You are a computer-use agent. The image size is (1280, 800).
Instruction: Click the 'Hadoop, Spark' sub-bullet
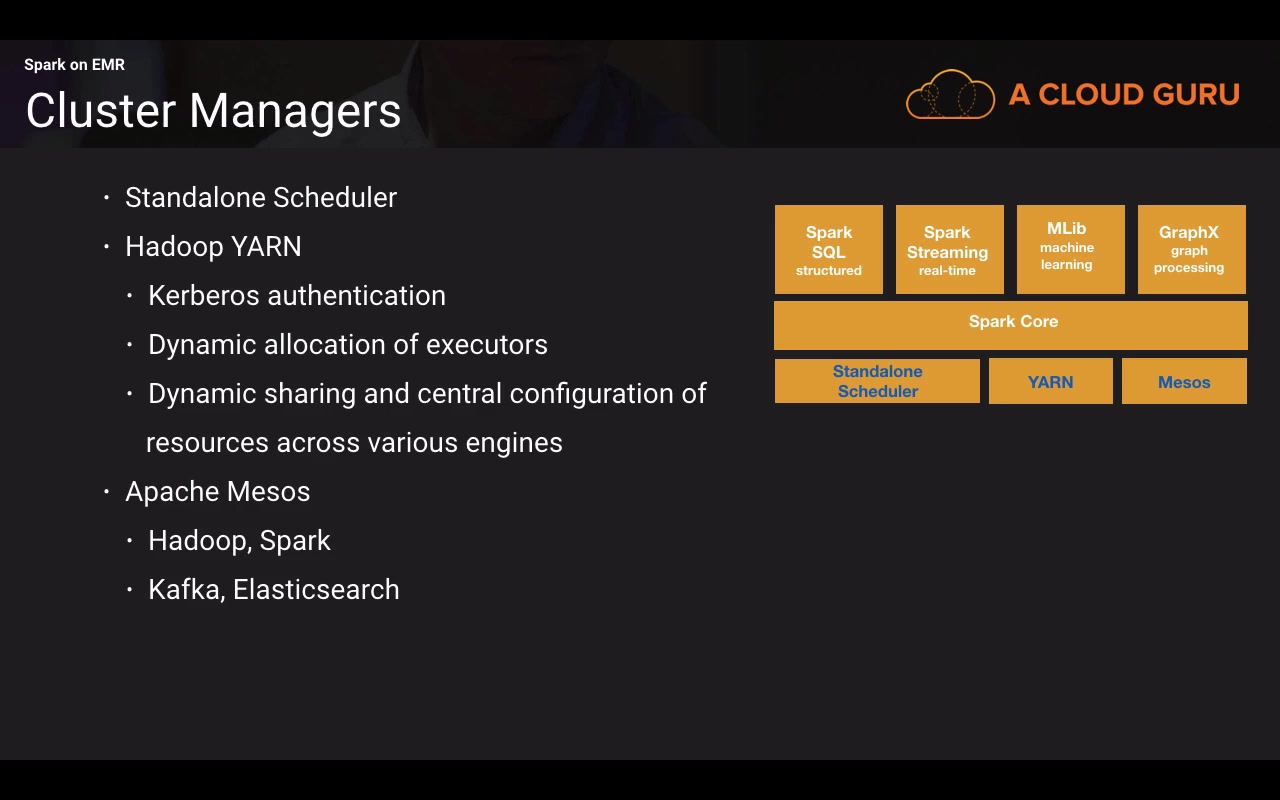tap(239, 541)
